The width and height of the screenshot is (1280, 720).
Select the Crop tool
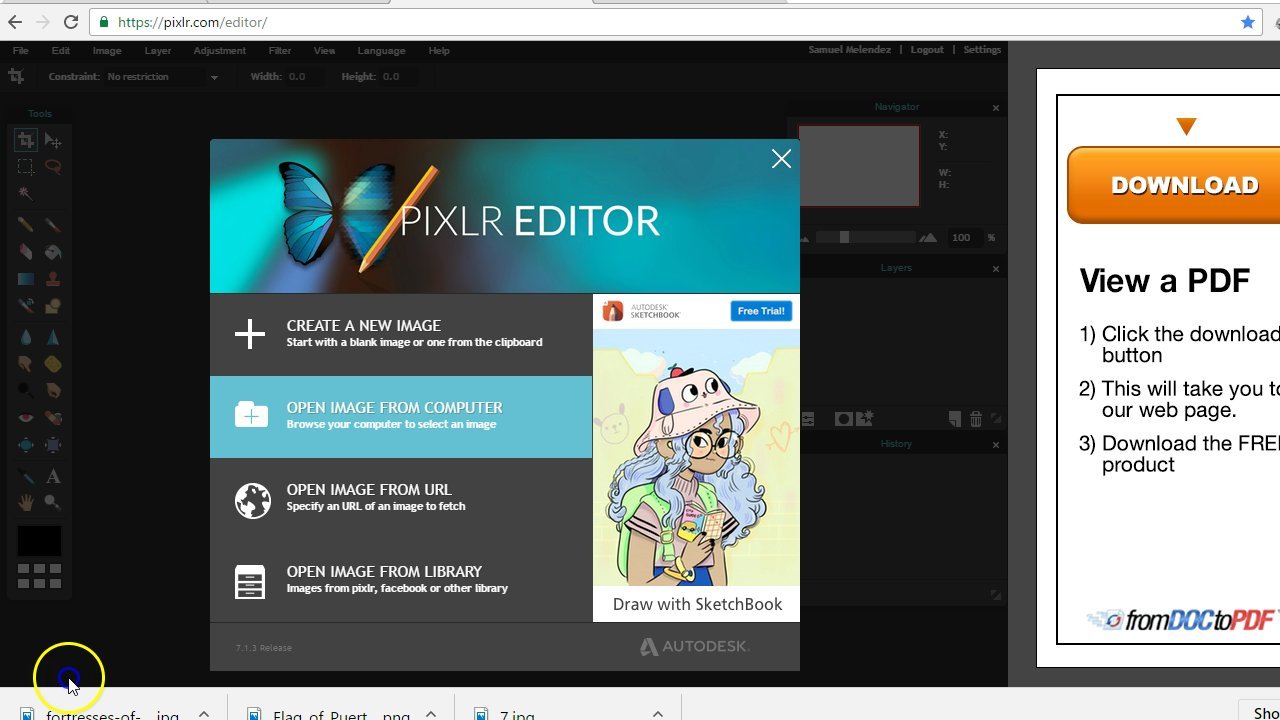(24, 140)
